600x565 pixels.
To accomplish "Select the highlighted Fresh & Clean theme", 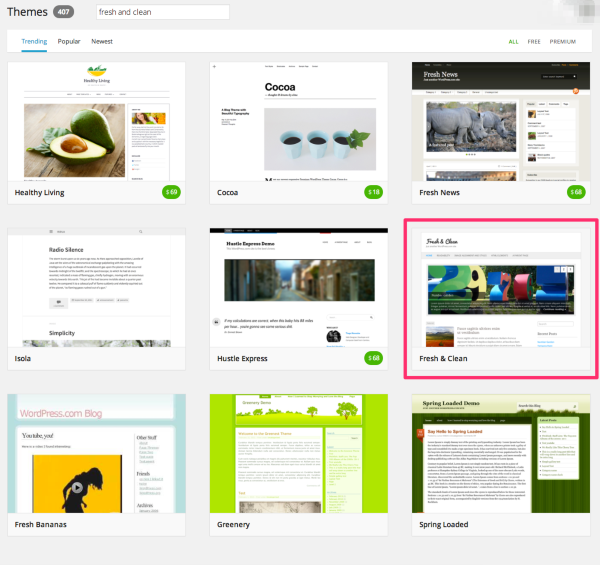I will click(x=500, y=289).
